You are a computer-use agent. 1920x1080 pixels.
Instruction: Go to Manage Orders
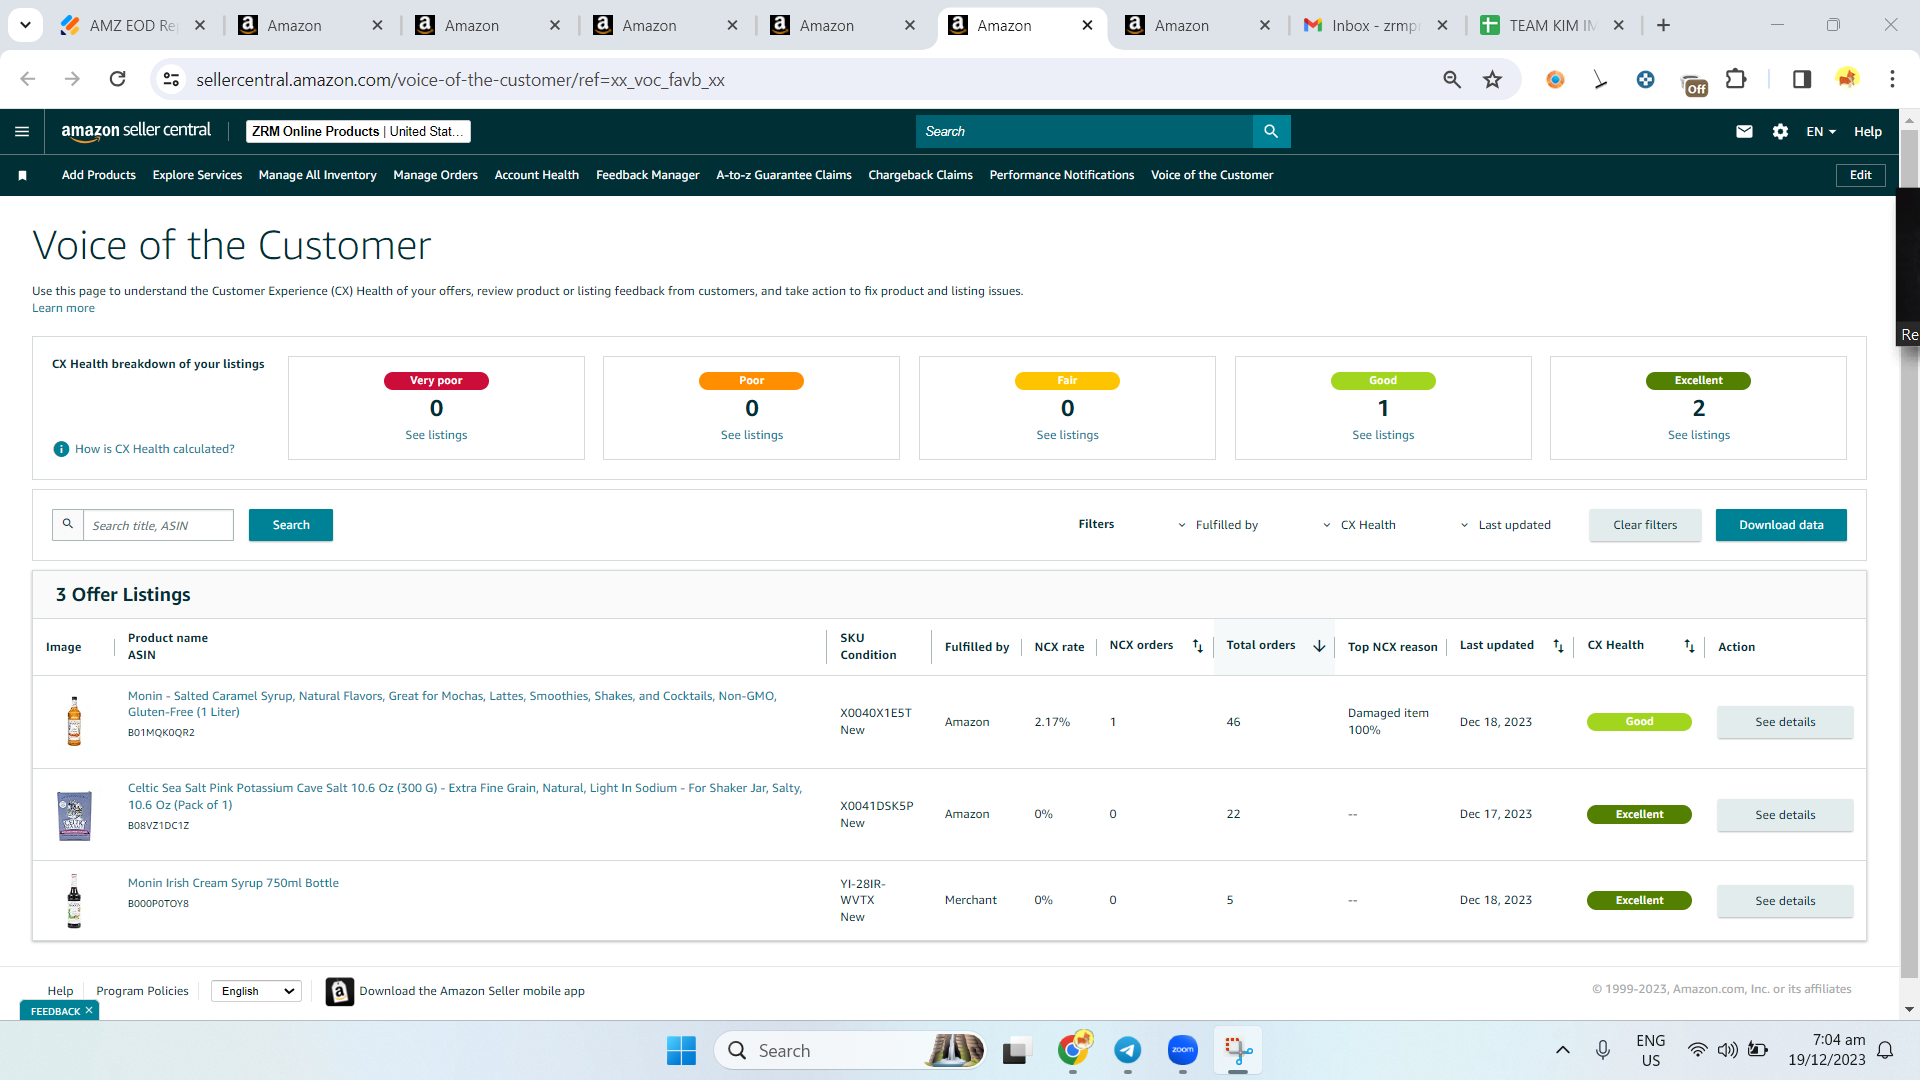click(x=435, y=175)
